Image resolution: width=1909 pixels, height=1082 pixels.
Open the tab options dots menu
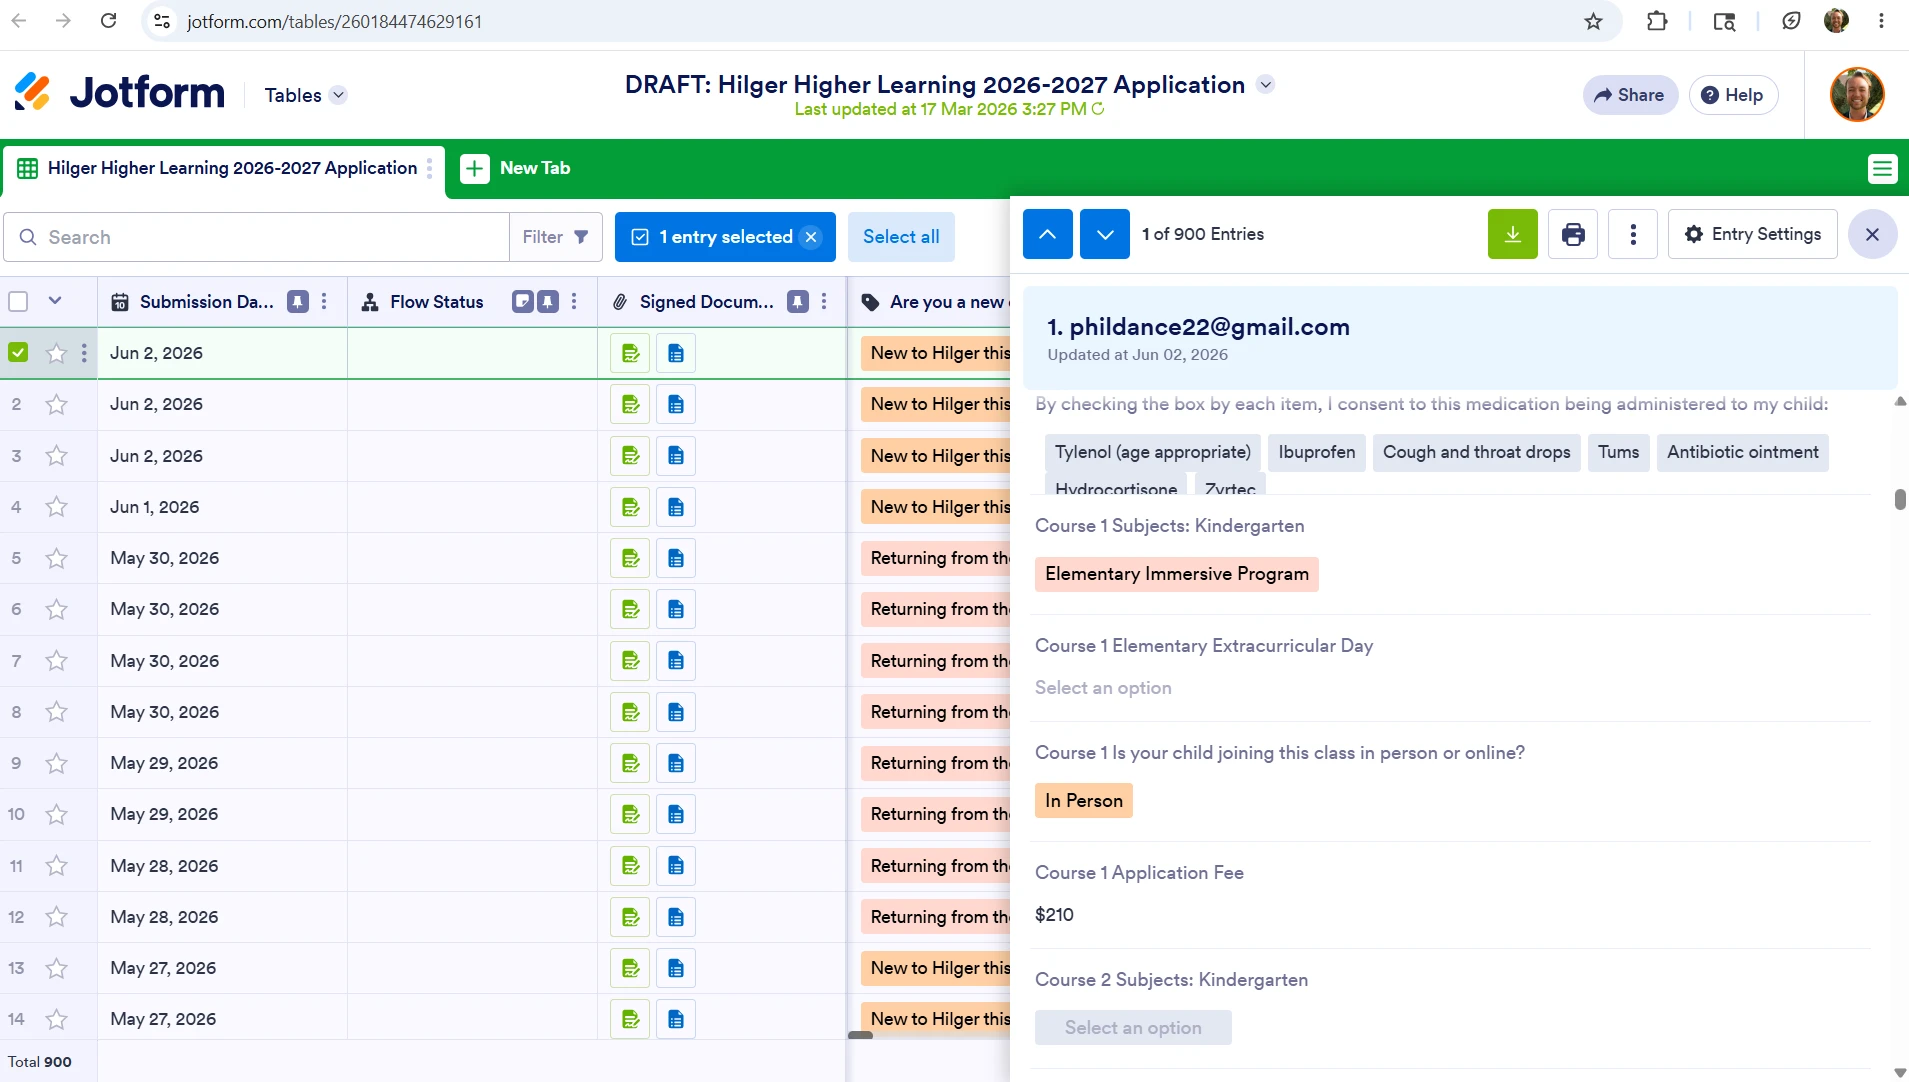(429, 168)
